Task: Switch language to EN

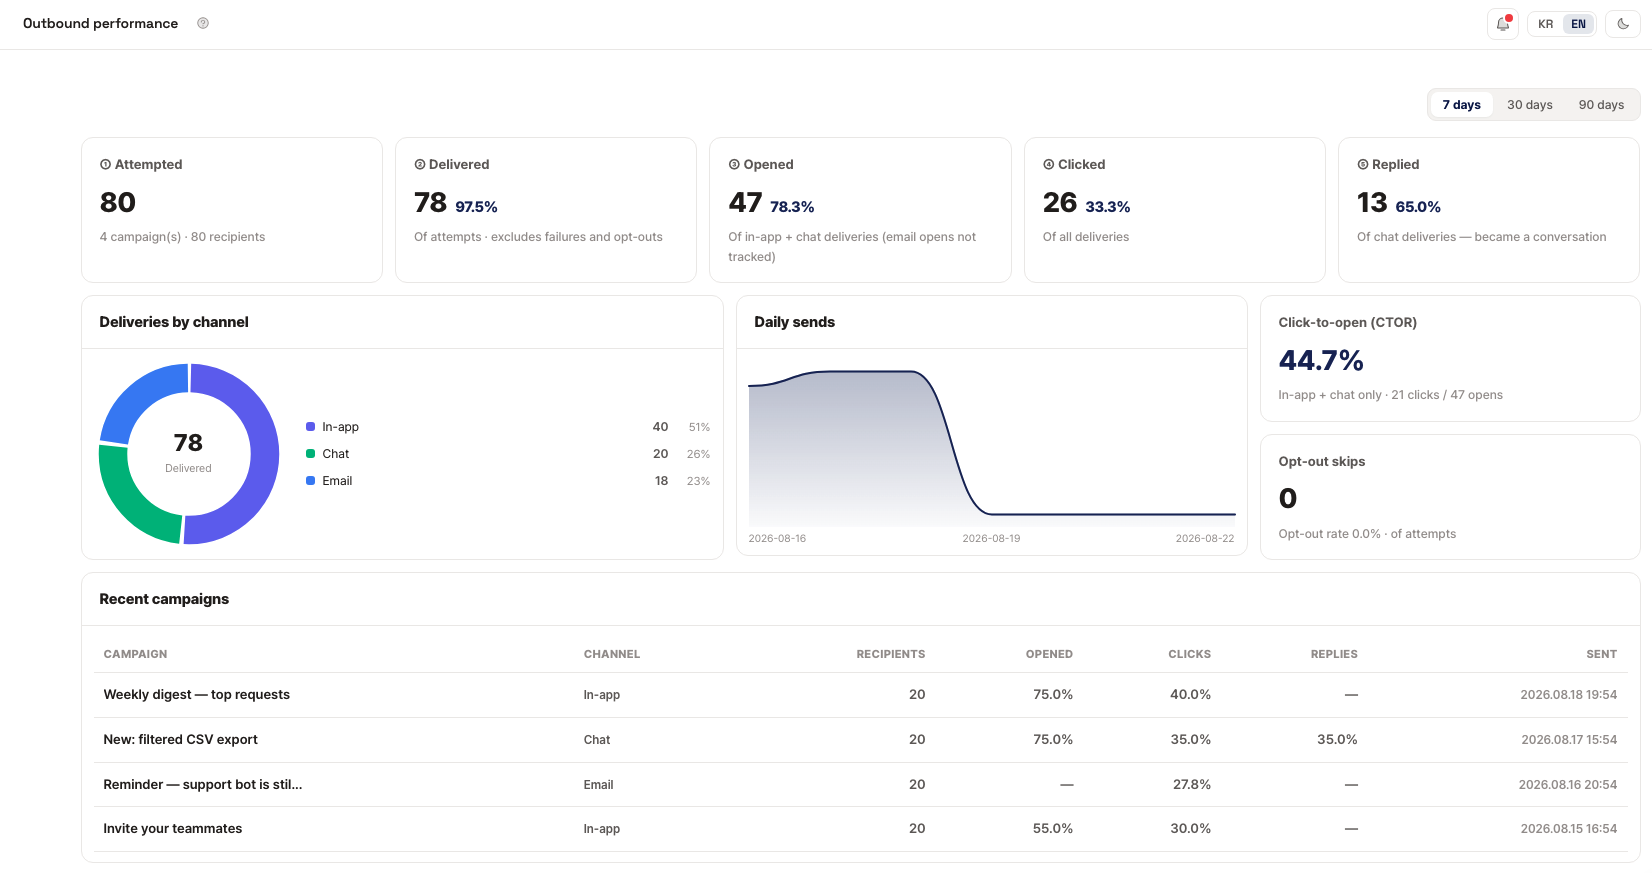Action: pos(1578,24)
